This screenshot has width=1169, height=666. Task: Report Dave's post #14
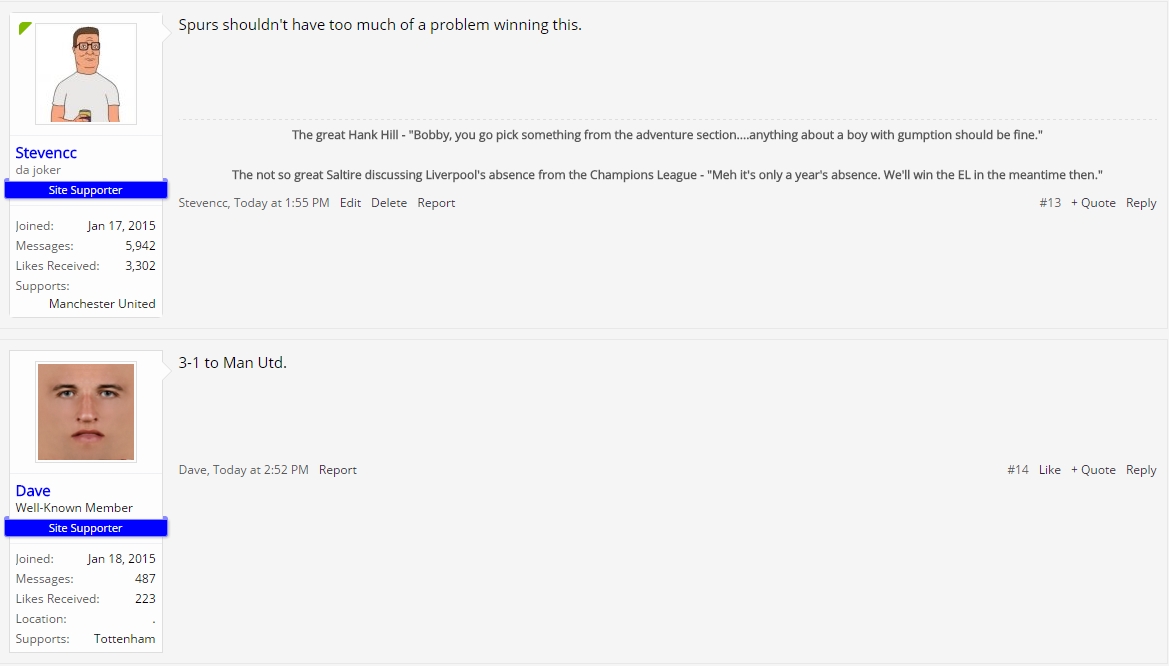pyautogui.click(x=338, y=470)
